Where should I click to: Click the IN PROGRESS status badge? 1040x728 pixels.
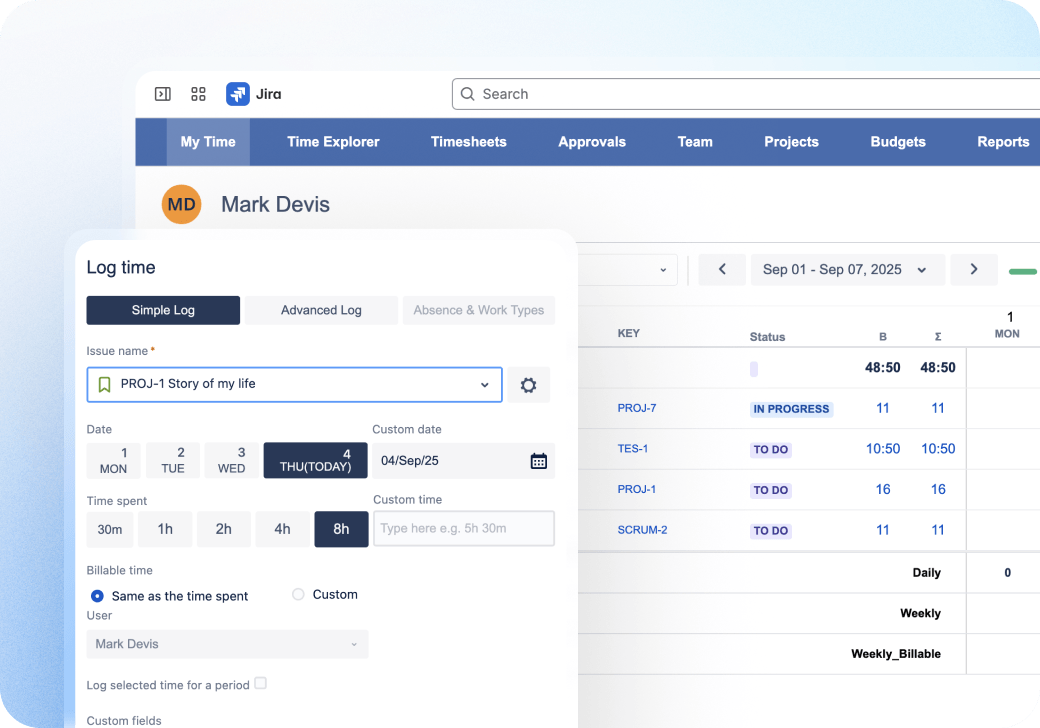[x=791, y=409]
